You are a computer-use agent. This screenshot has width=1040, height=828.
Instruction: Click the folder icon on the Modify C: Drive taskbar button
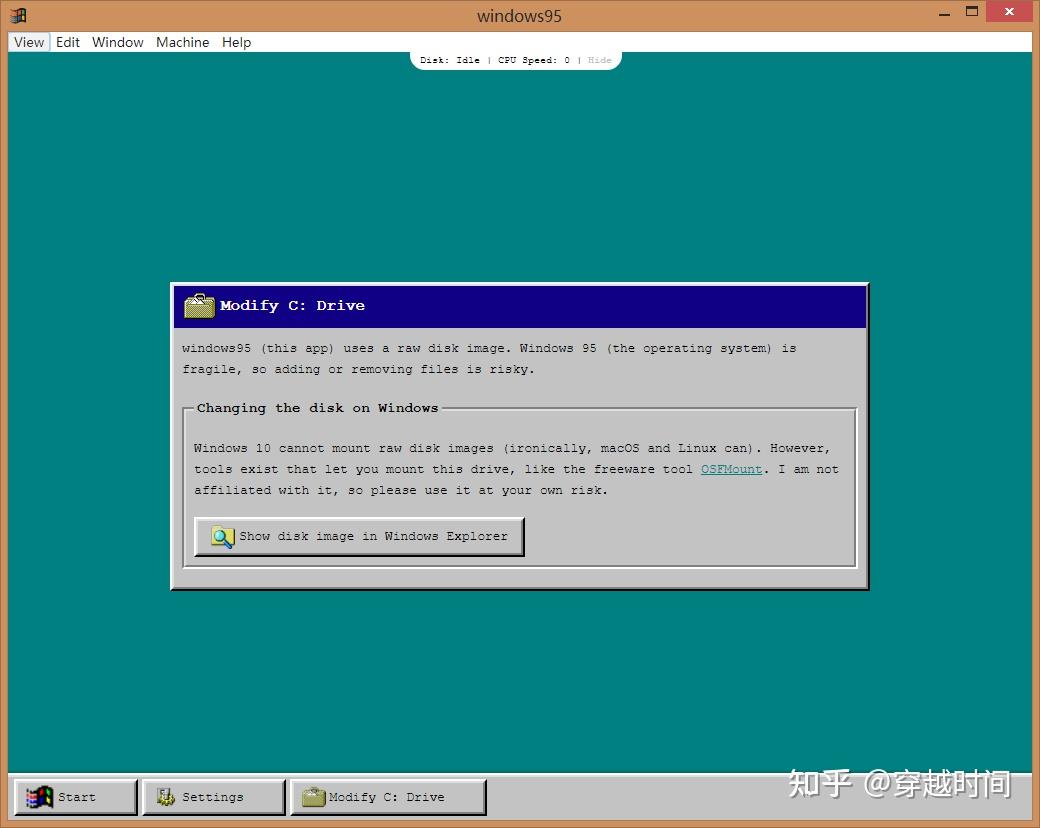[x=314, y=796]
